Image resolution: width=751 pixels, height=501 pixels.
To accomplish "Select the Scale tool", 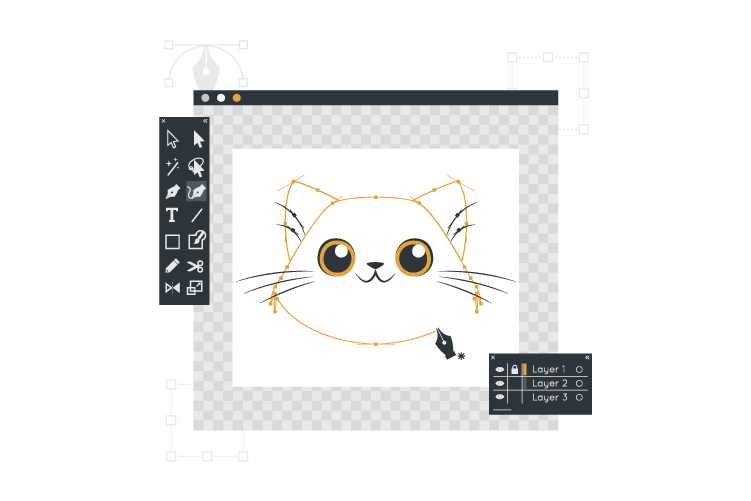I will click(x=194, y=288).
